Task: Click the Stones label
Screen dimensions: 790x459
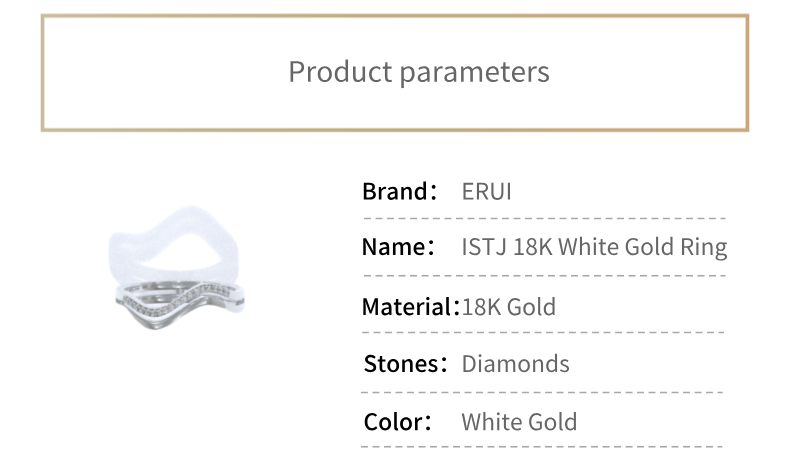Action: [405, 364]
